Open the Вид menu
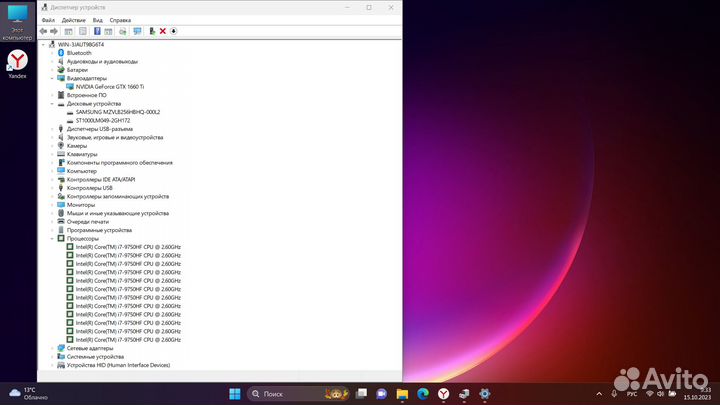 pos(97,20)
